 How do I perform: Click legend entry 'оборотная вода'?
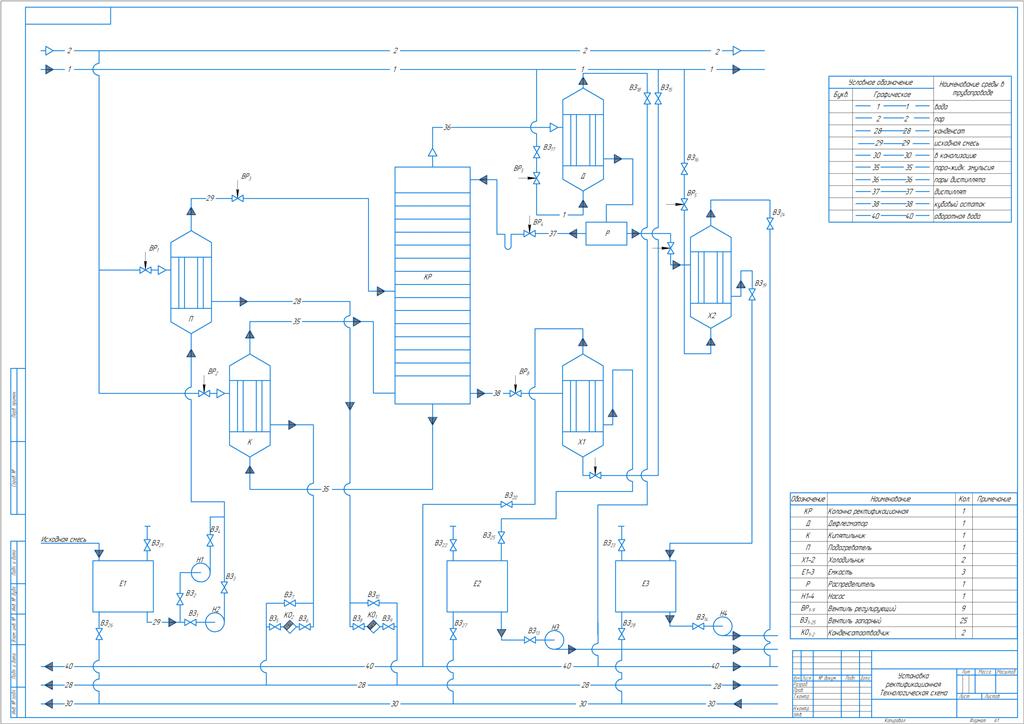[x=957, y=216]
